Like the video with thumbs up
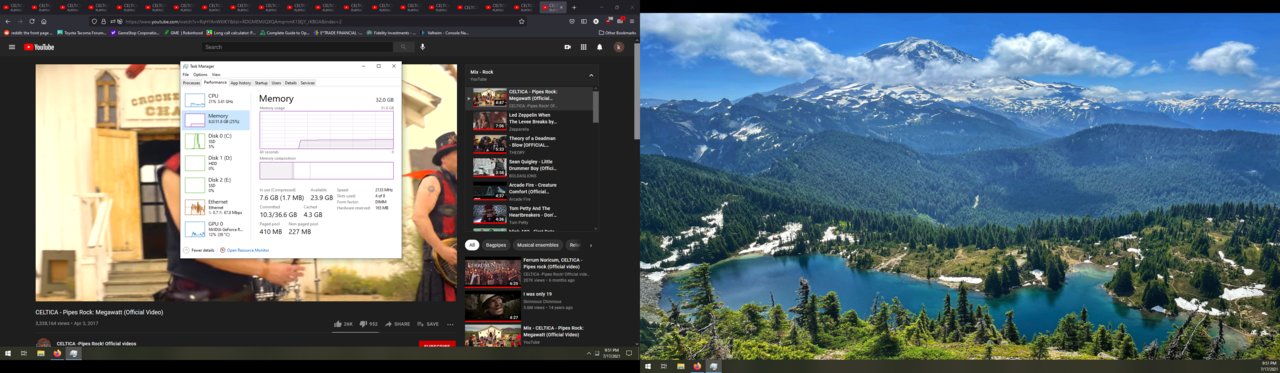Viewport: 1280px width, 373px height. pyautogui.click(x=339, y=324)
